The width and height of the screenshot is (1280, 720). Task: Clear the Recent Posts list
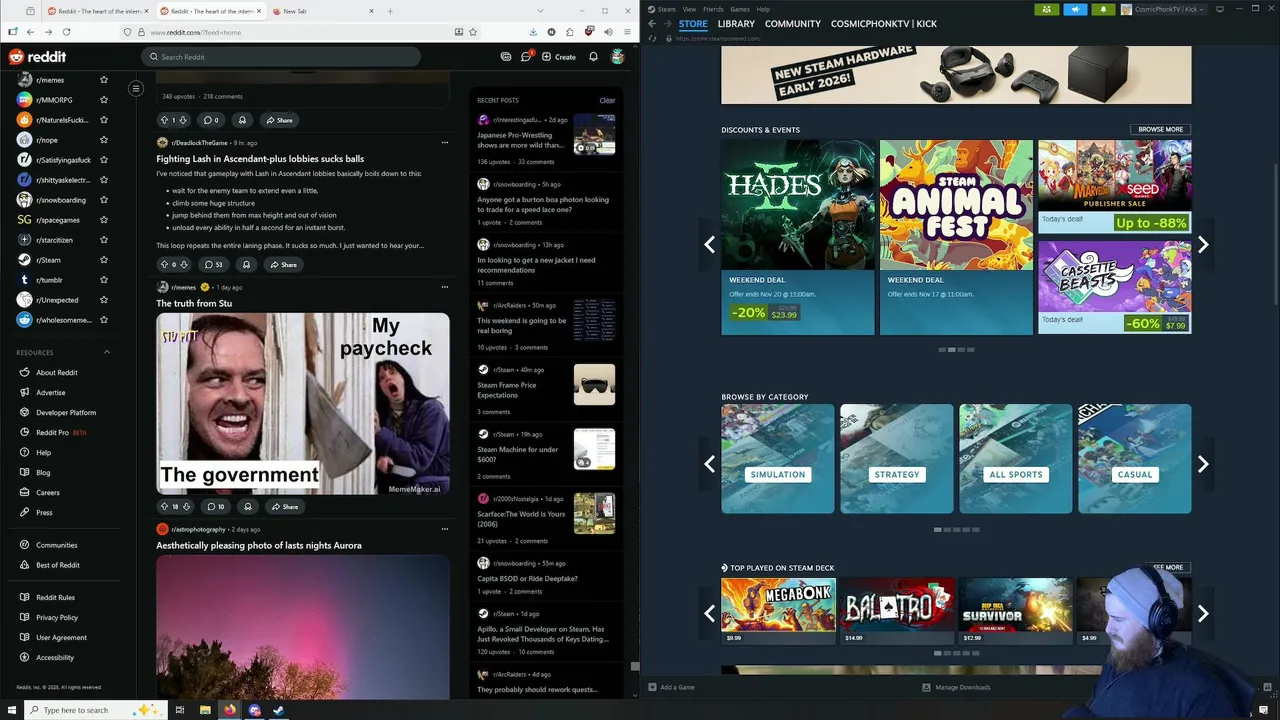click(607, 100)
